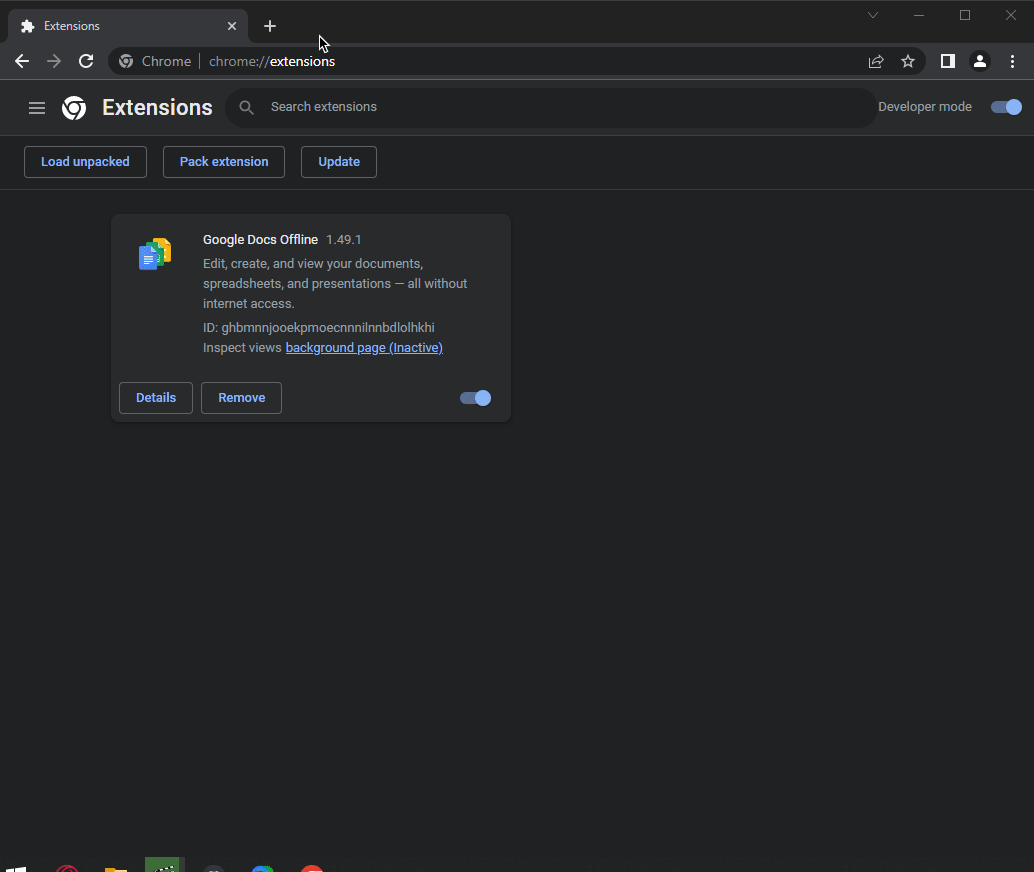1034x872 pixels.
Task: Click the Chrome logo beside the Extensions title
Action: [x=74, y=108]
